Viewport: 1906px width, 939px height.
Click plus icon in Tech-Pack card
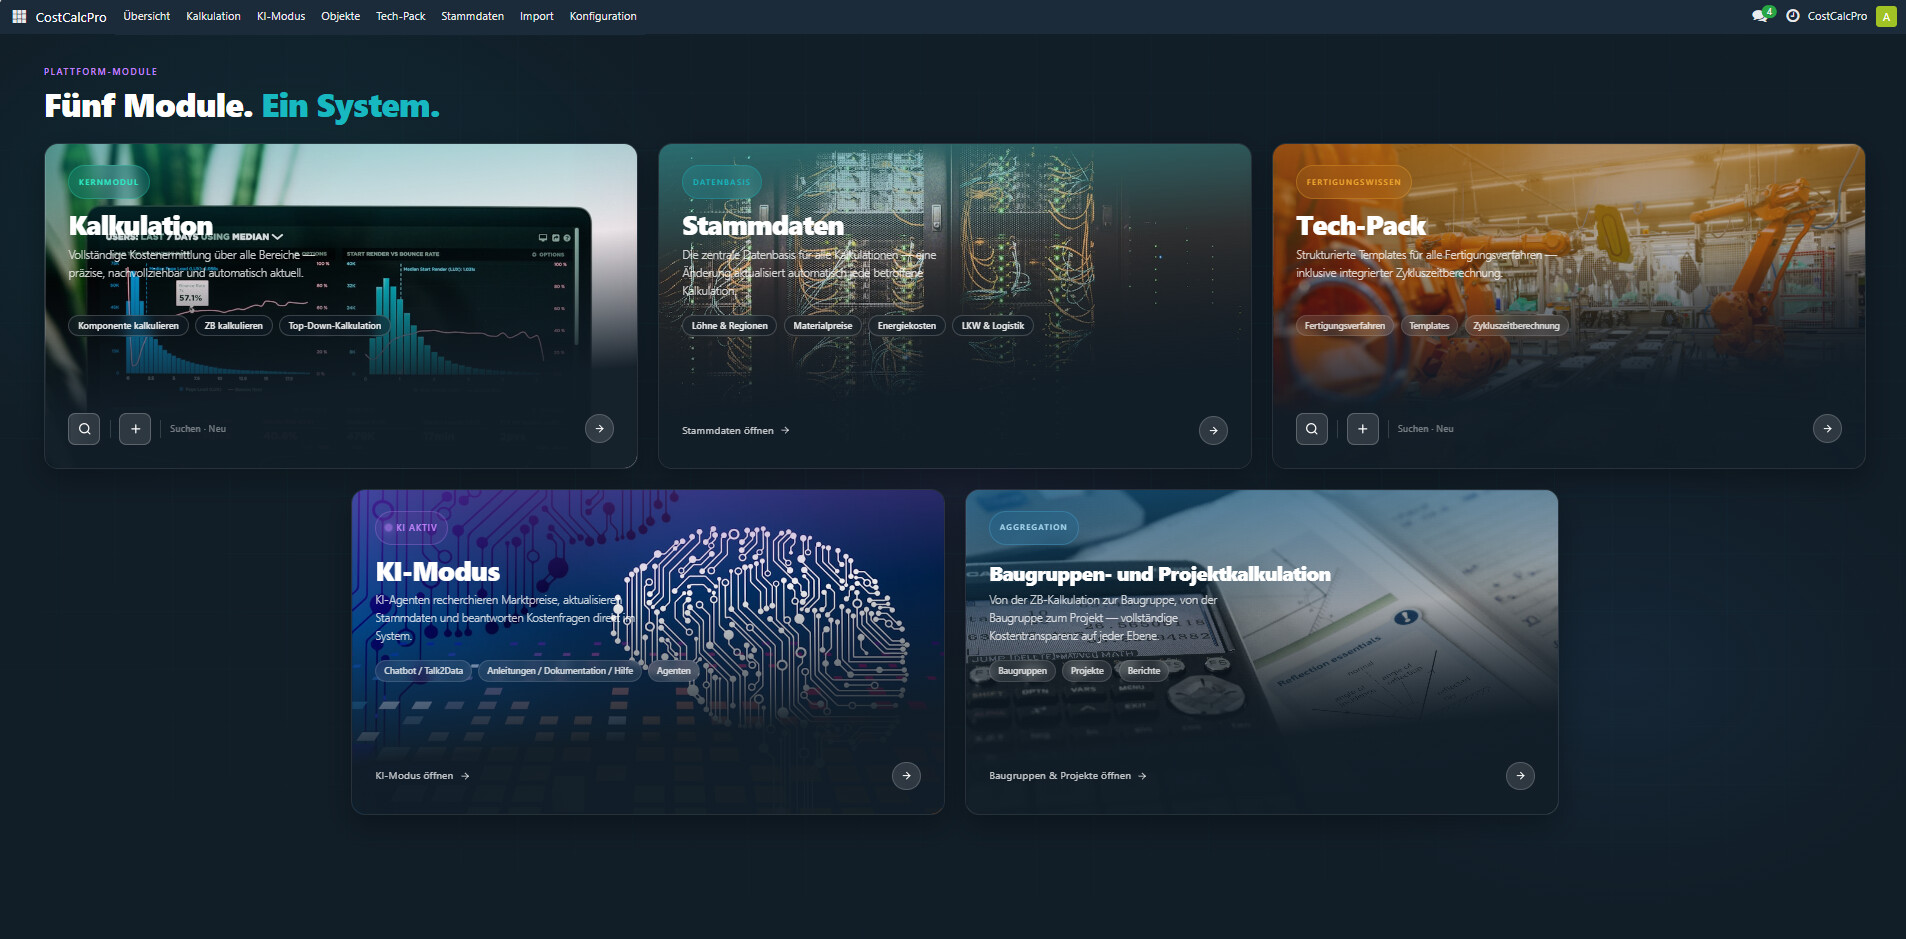(1362, 429)
